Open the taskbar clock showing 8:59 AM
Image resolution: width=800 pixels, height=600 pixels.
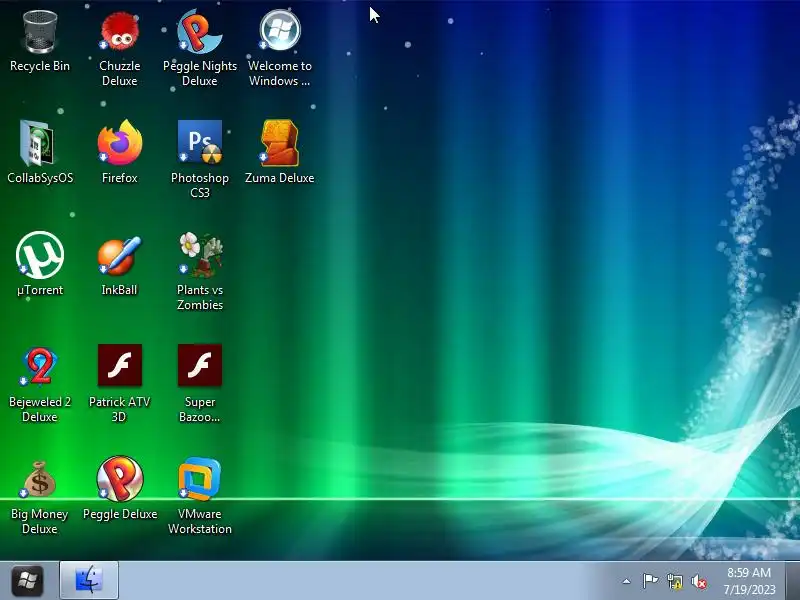click(x=749, y=581)
